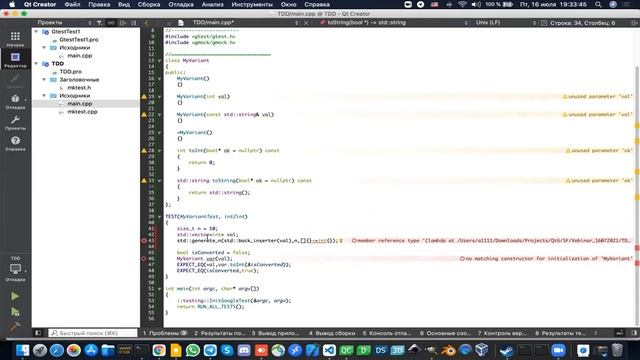The image size is (640, 360).
Task: Click synchronize-with-editor link icon in Projects panel
Action: (111, 23)
